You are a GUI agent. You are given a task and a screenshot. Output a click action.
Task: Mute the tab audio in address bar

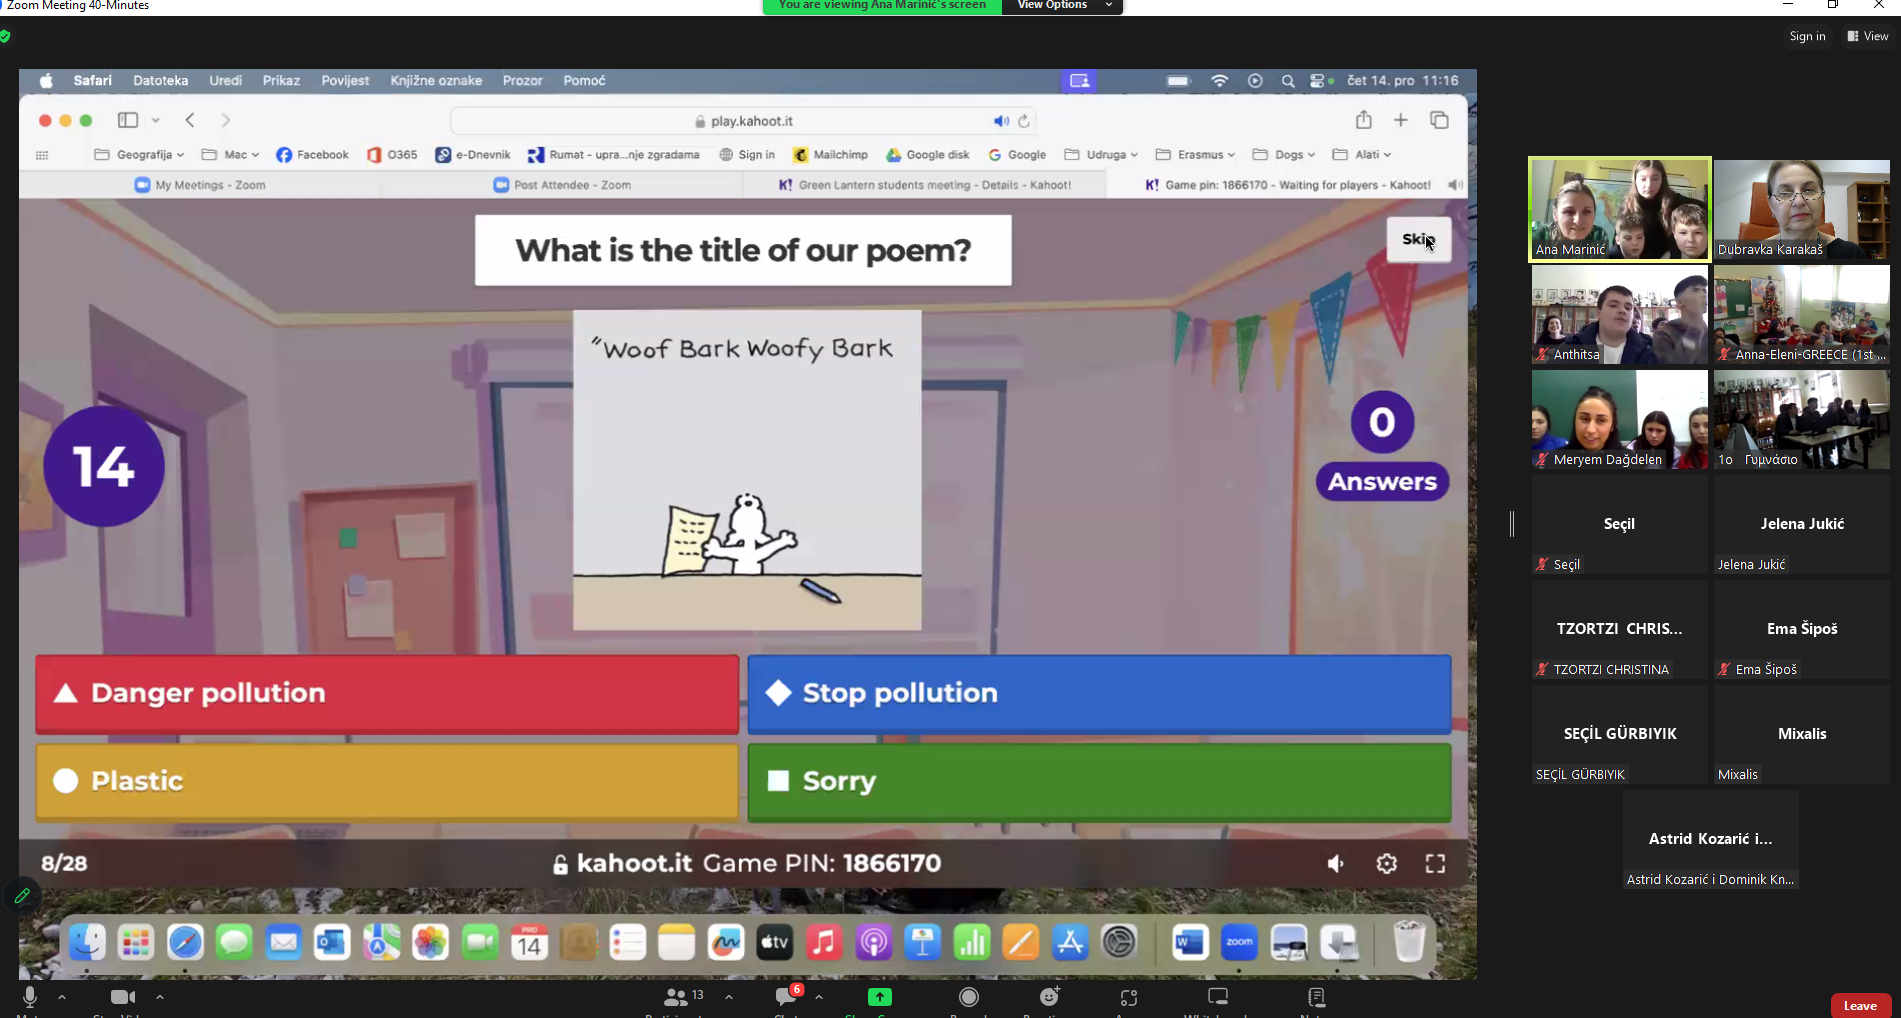[x=1000, y=121]
